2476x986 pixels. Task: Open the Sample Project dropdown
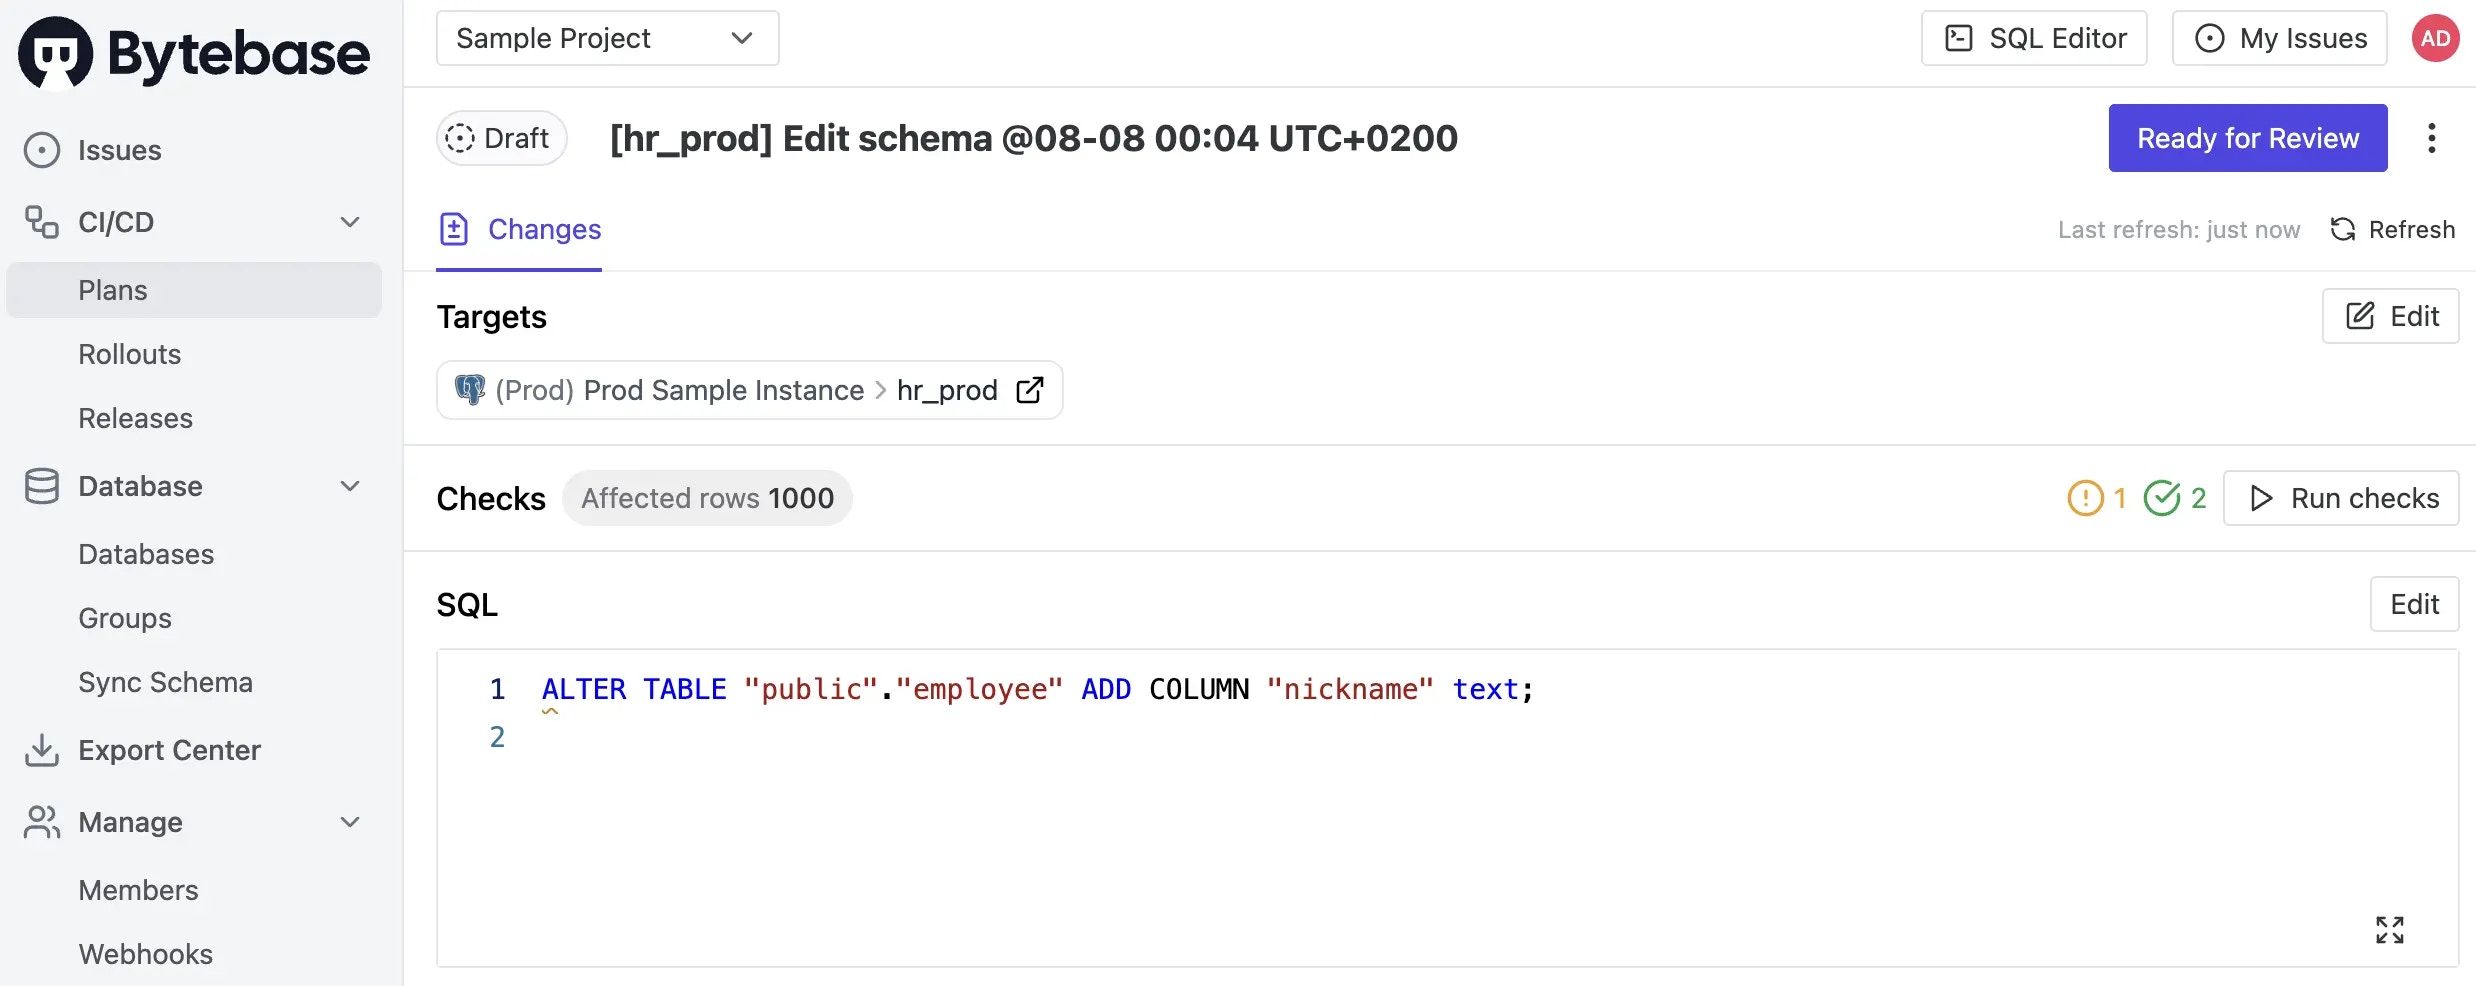click(x=607, y=38)
